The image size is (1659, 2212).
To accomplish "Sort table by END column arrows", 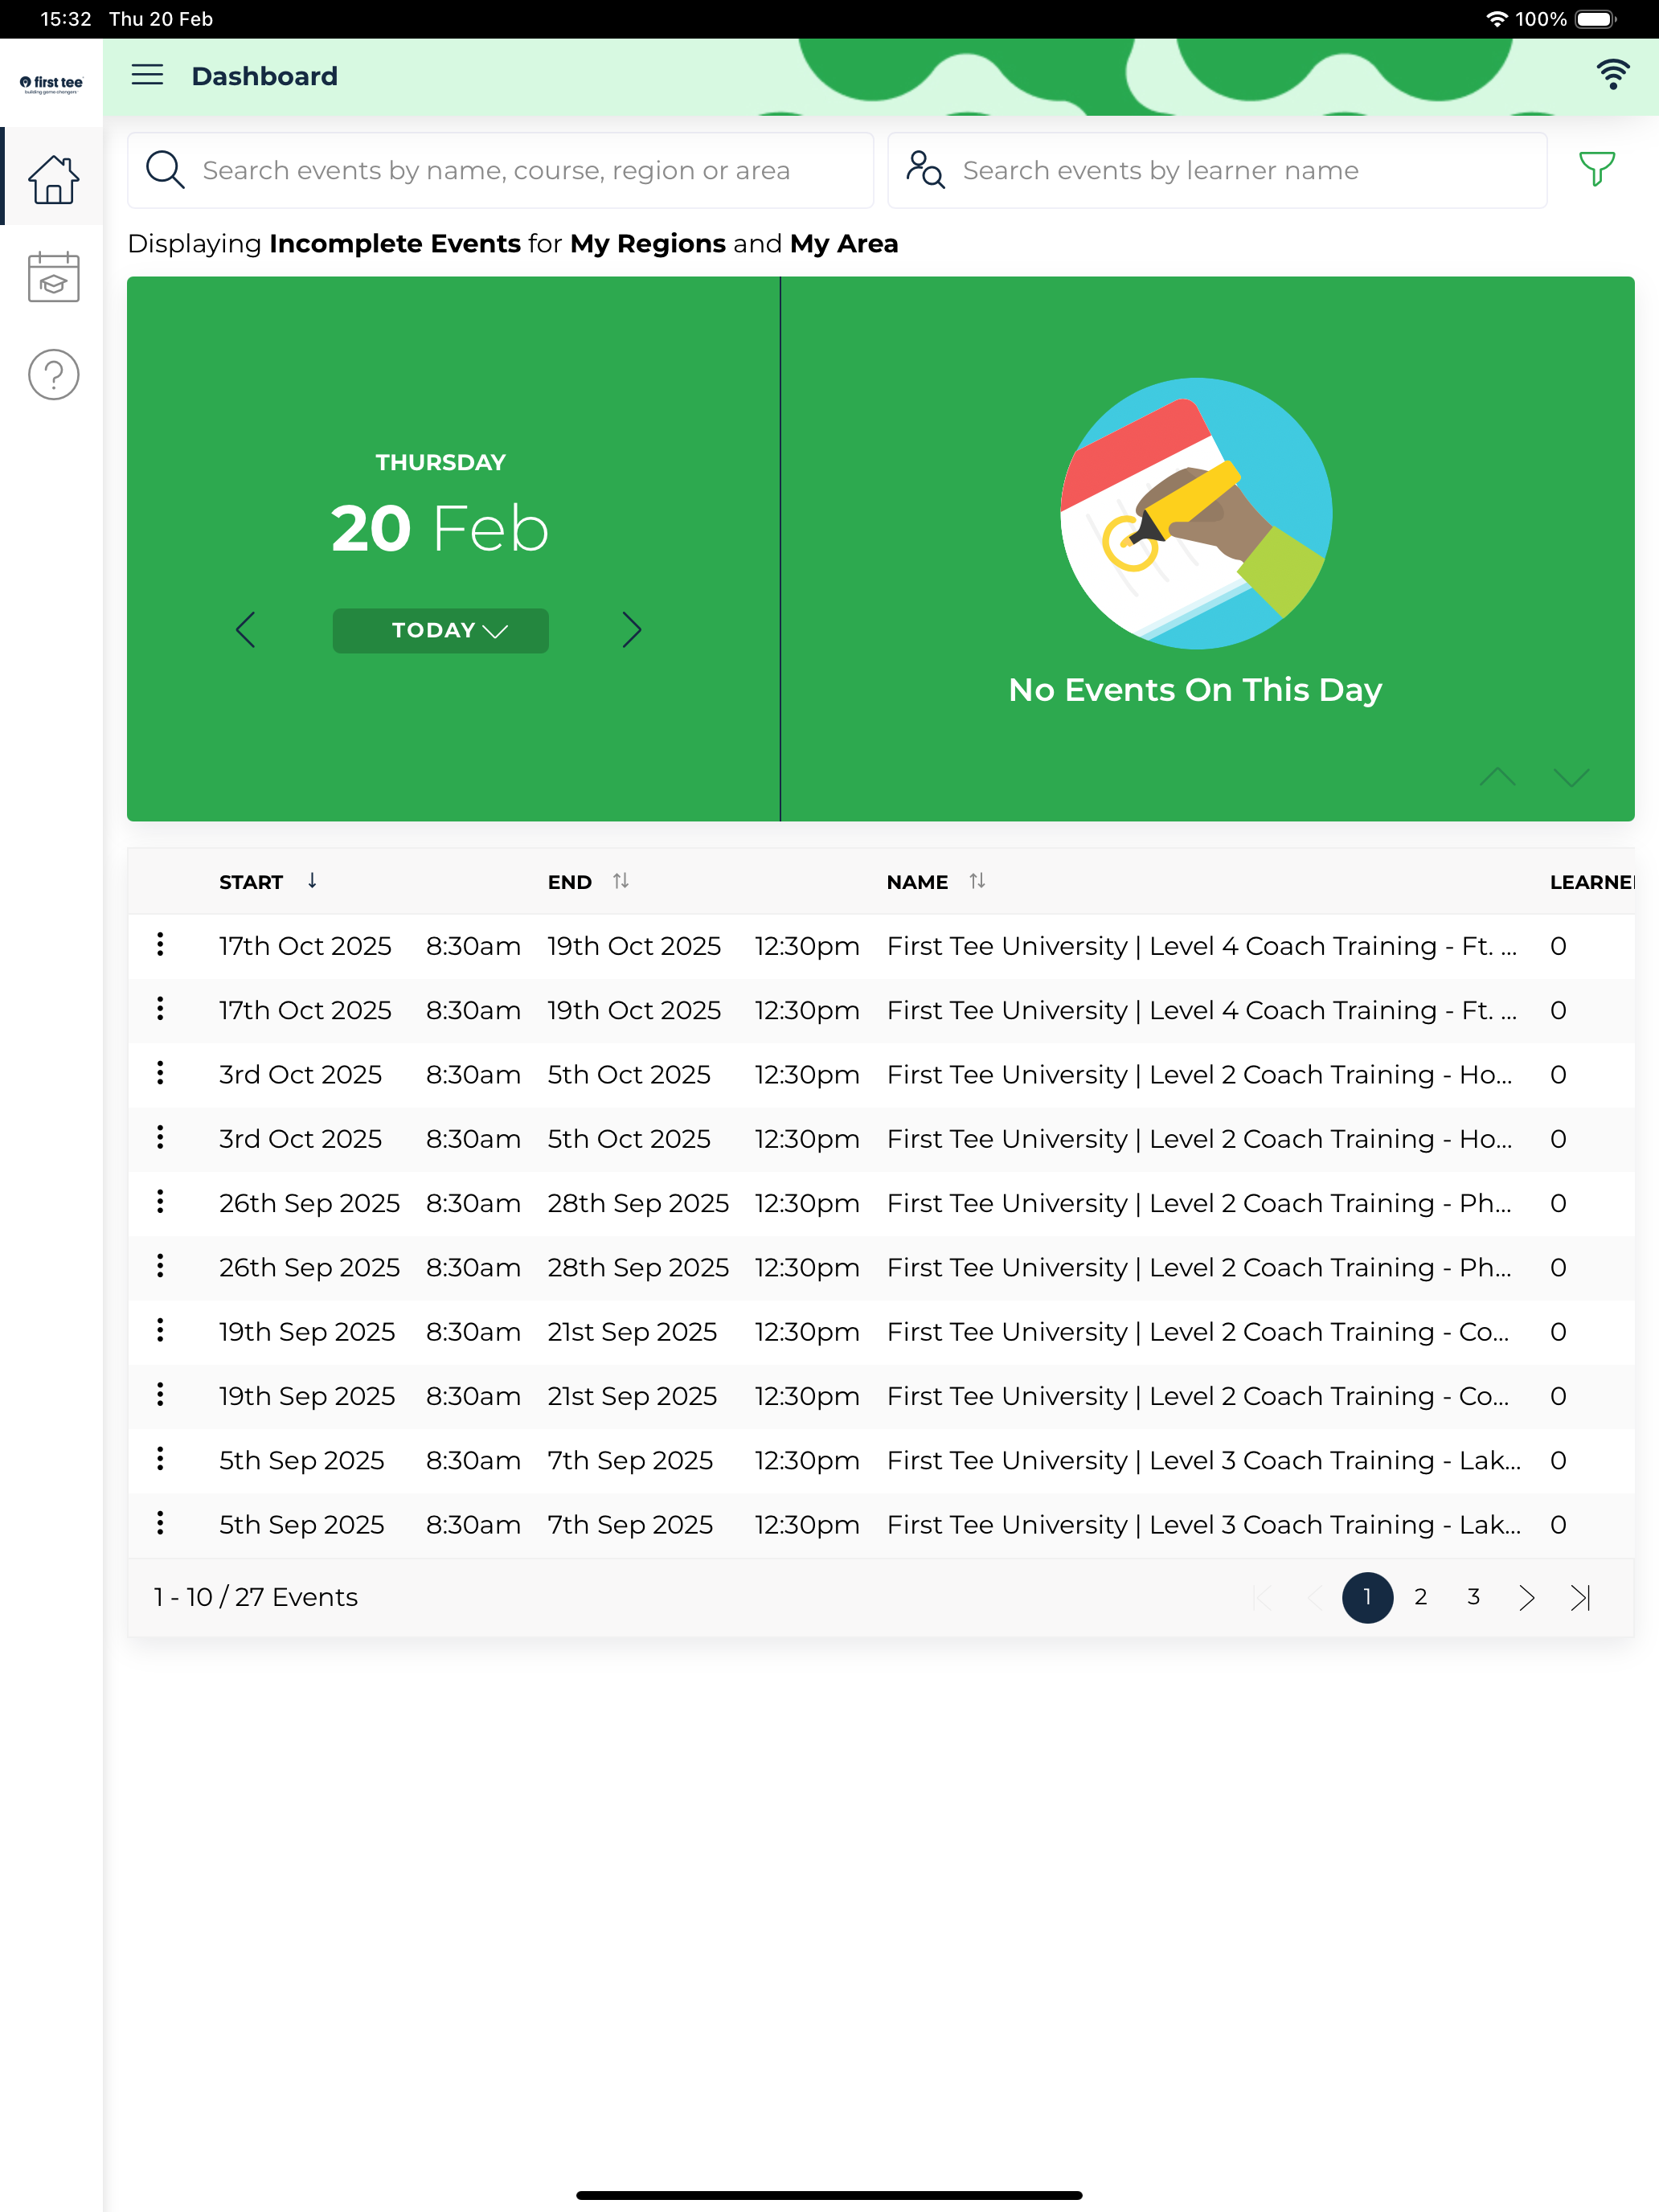I will [621, 881].
